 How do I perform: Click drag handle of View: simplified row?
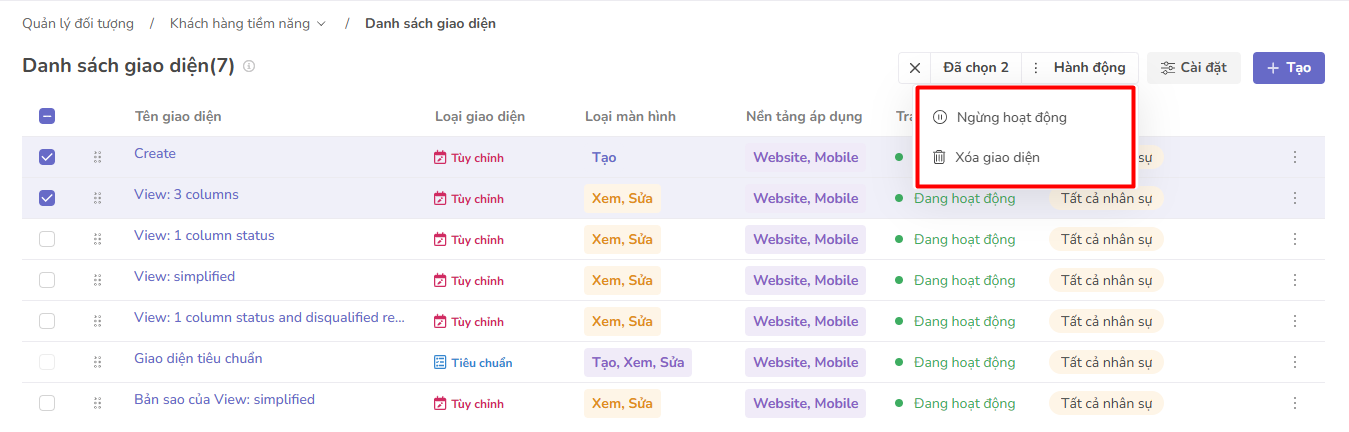pos(97,280)
